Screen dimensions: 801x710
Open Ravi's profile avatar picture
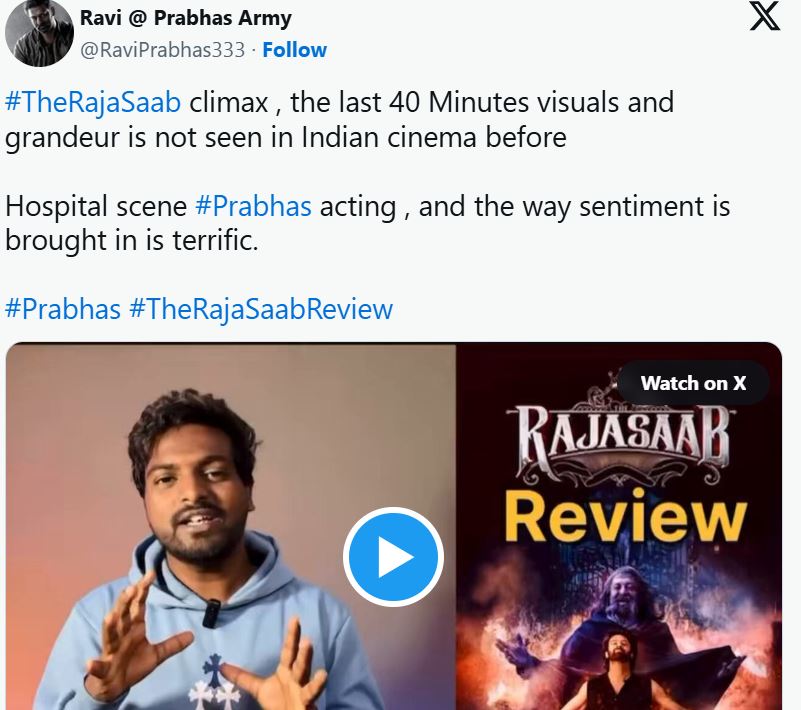39,33
